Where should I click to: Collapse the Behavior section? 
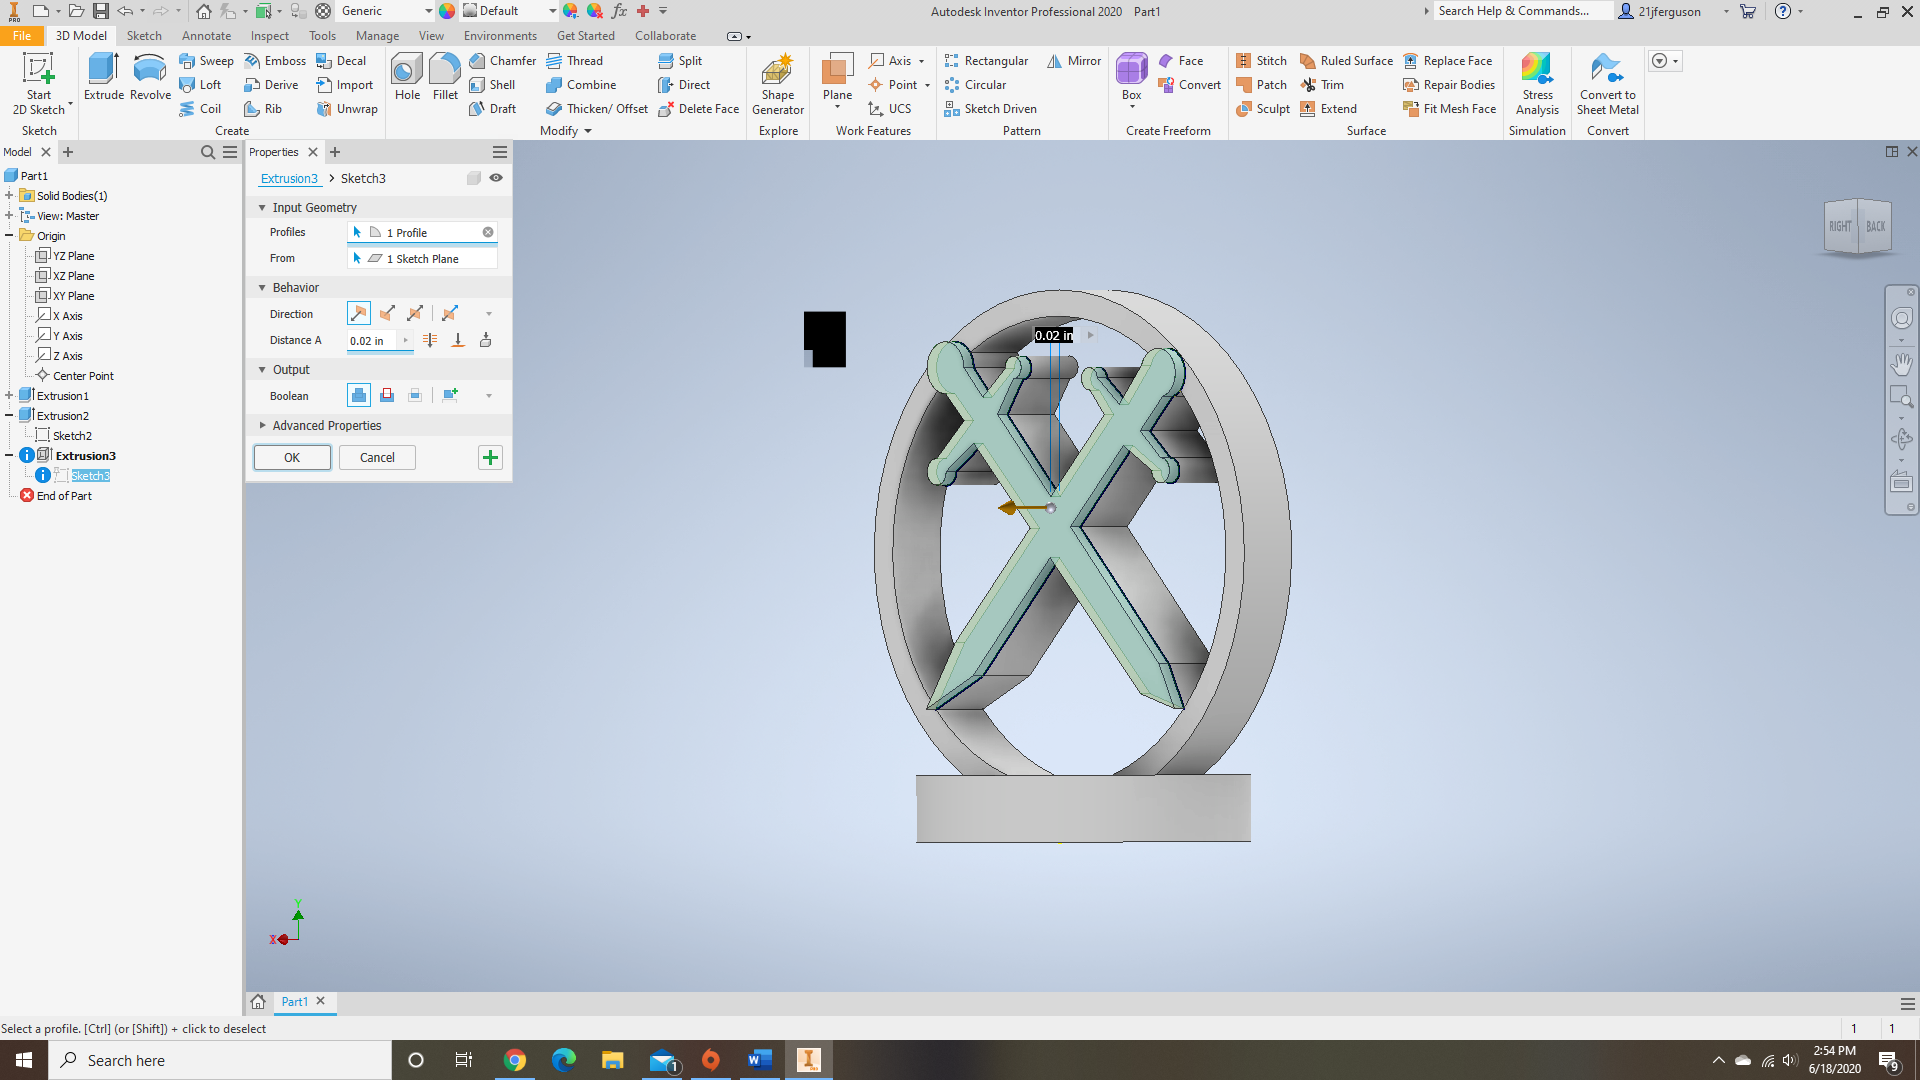[x=262, y=288]
